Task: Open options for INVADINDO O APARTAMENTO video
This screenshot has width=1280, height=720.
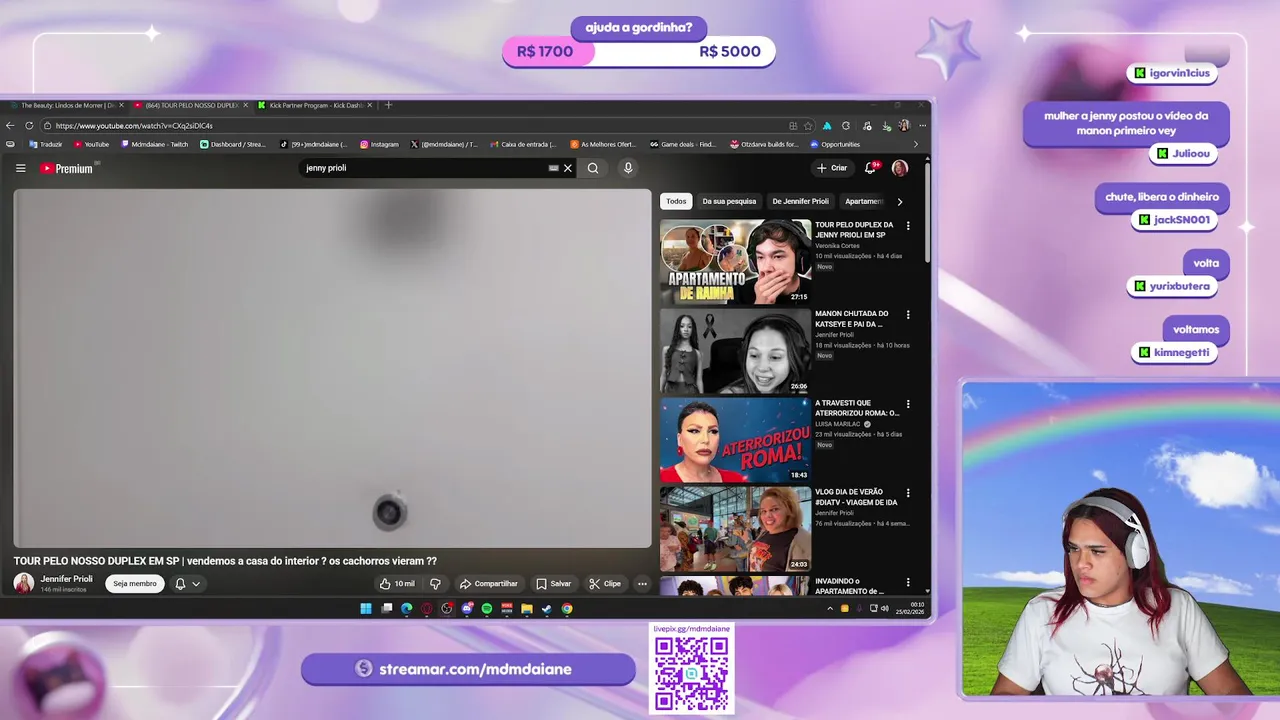Action: pos(908,582)
